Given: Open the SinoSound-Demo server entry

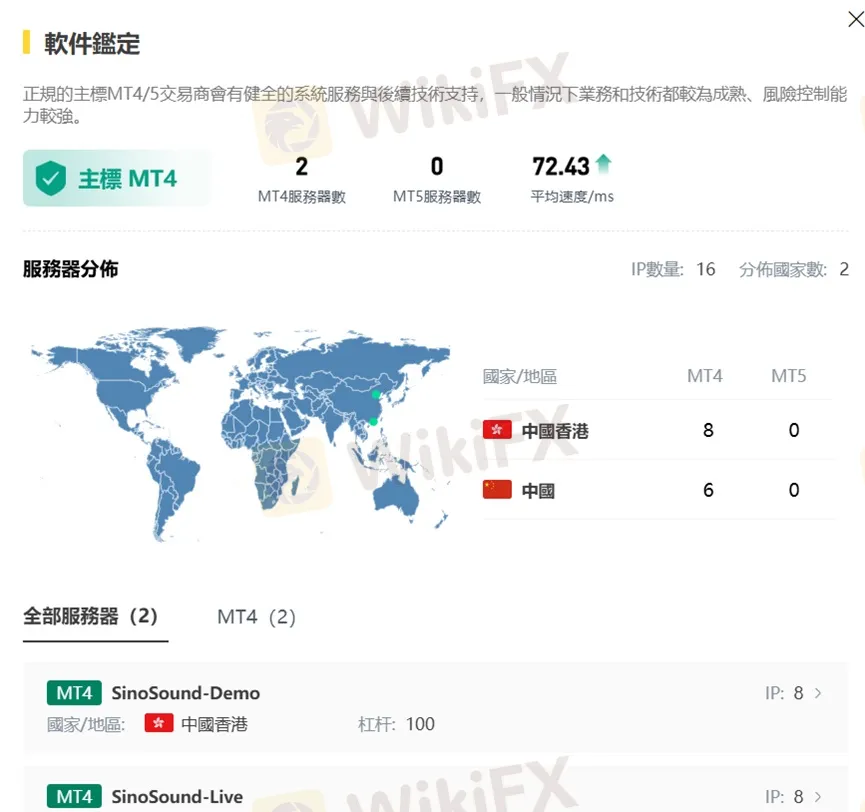Looking at the screenshot, I should (435, 708).
